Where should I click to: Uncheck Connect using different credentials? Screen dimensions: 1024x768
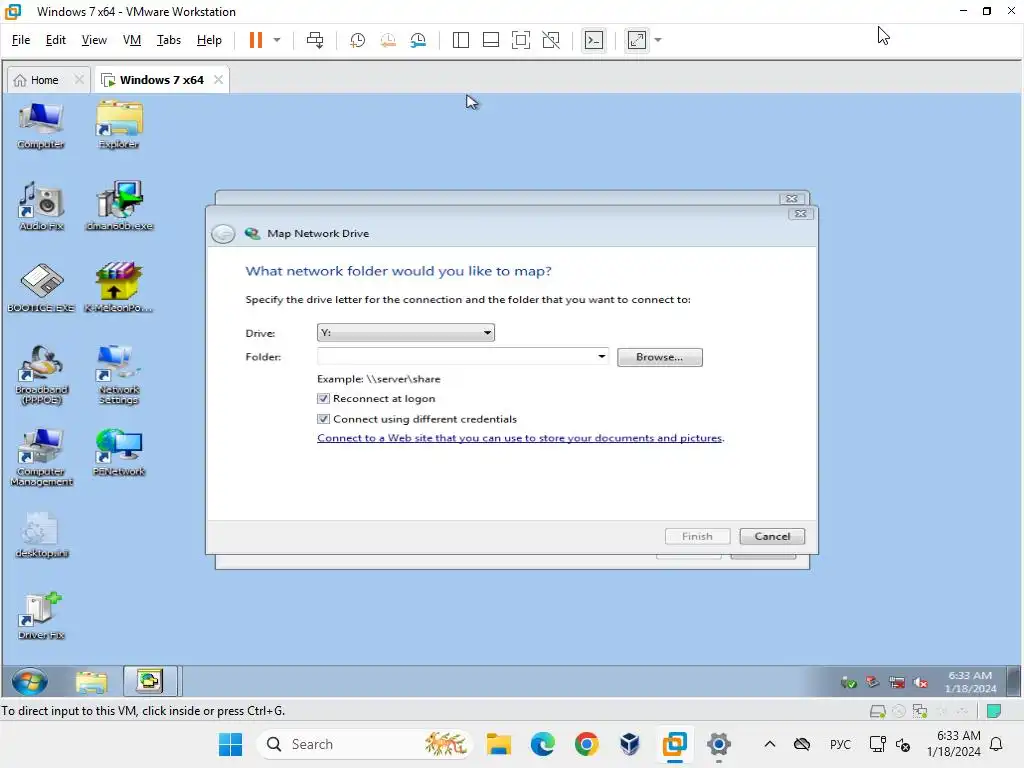(323, 419)
